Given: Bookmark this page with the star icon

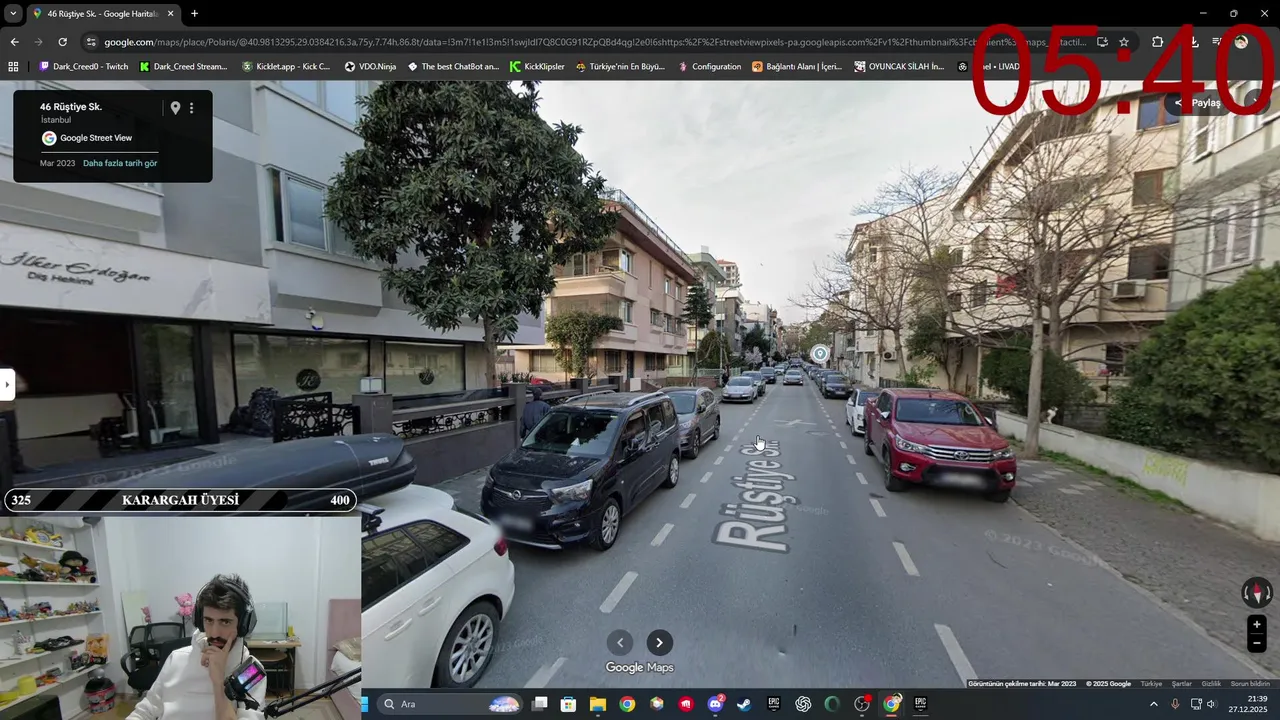Looking at the screenshot, I should pyautogui.click(x=1124, y=42).
